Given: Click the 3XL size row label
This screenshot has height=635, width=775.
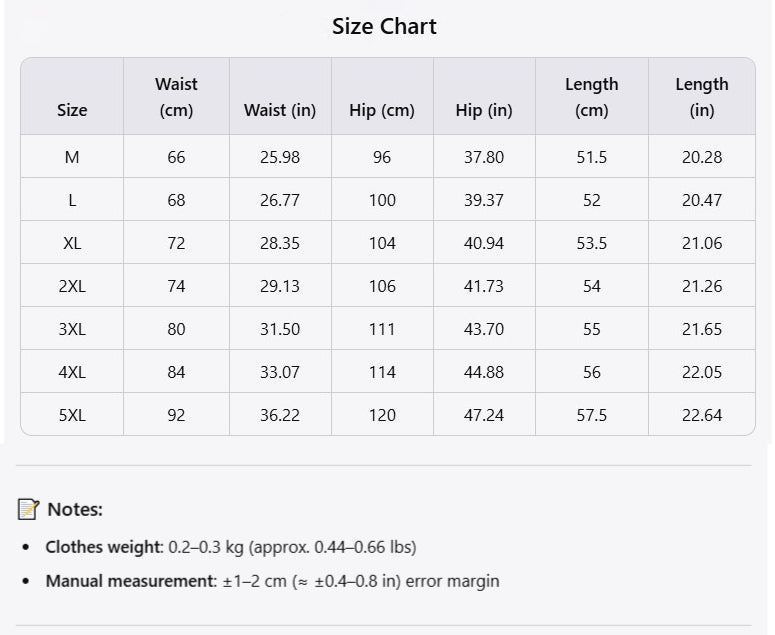Looking at the screenshot, I should pyautogui.click(x=72, y=329).
